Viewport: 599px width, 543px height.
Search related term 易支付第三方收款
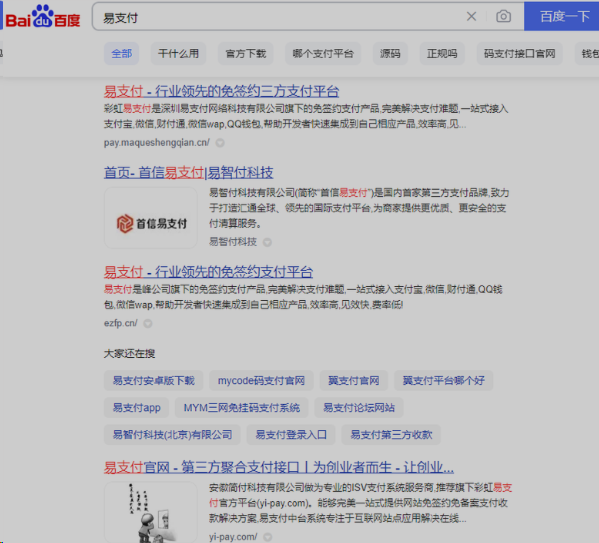click(391, 435)
